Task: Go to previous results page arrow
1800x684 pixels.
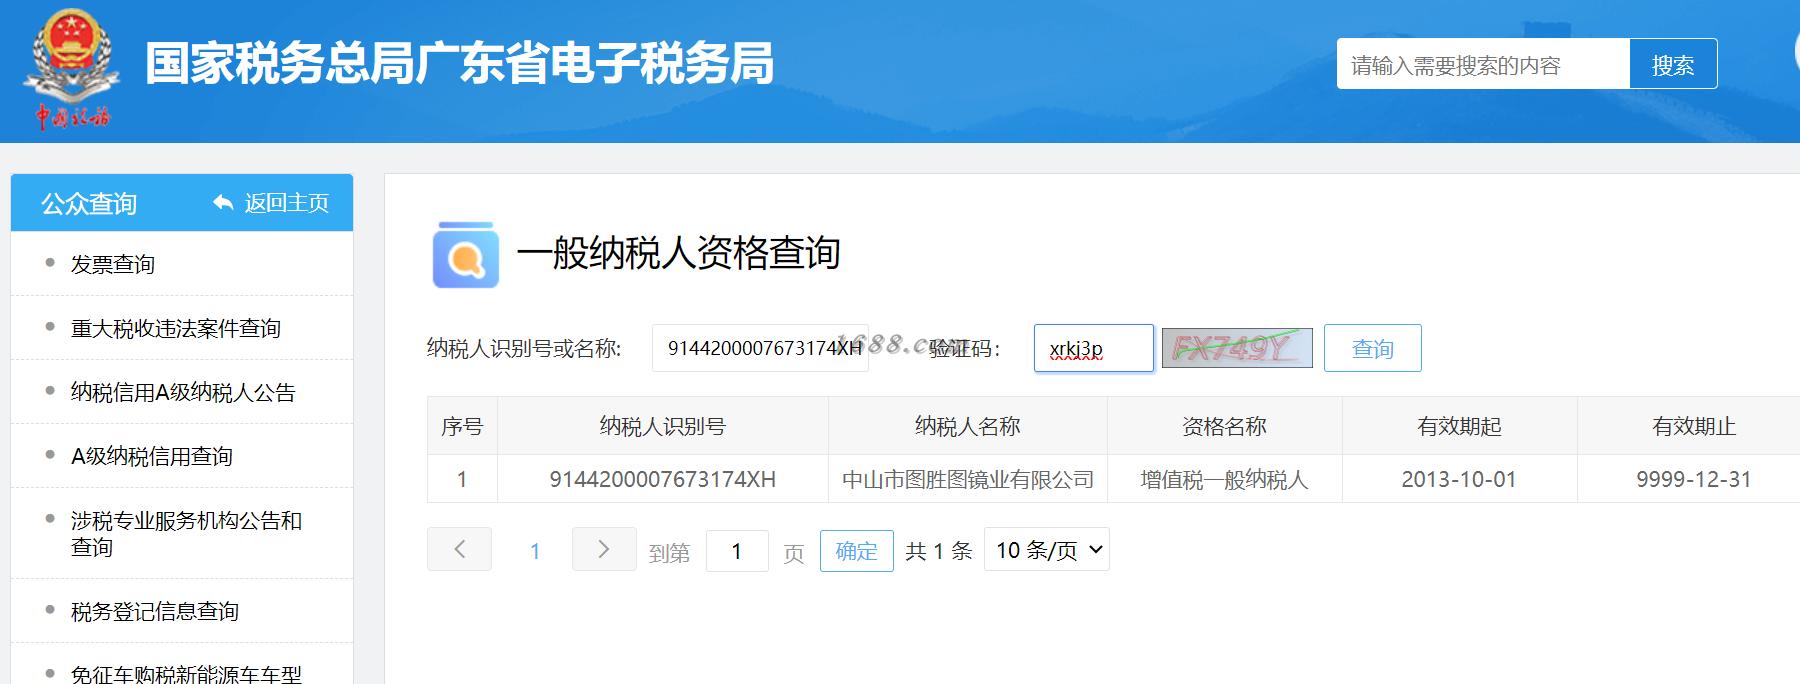Action: point(459,549)
